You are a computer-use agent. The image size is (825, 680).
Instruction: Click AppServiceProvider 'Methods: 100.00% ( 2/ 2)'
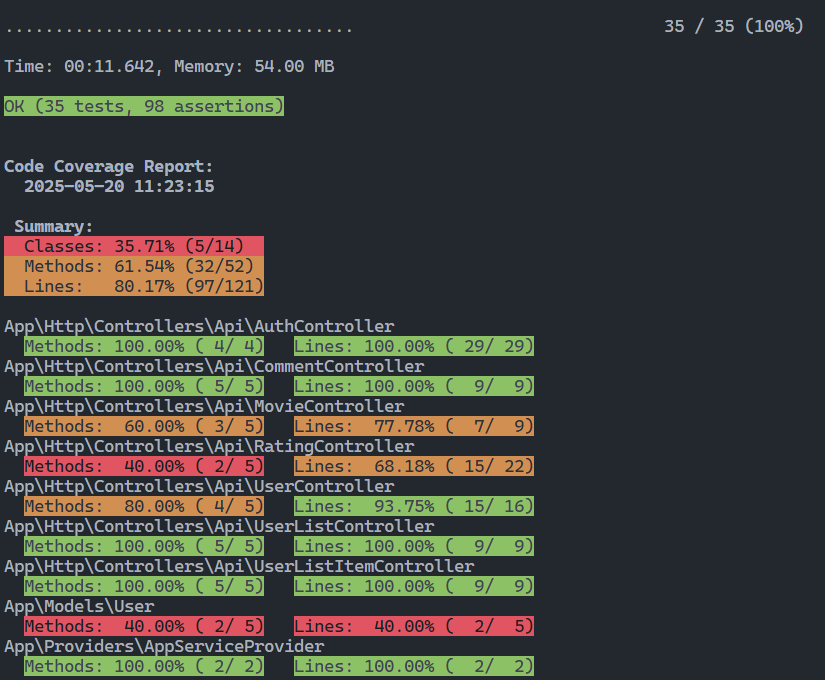tap(144, 666)
